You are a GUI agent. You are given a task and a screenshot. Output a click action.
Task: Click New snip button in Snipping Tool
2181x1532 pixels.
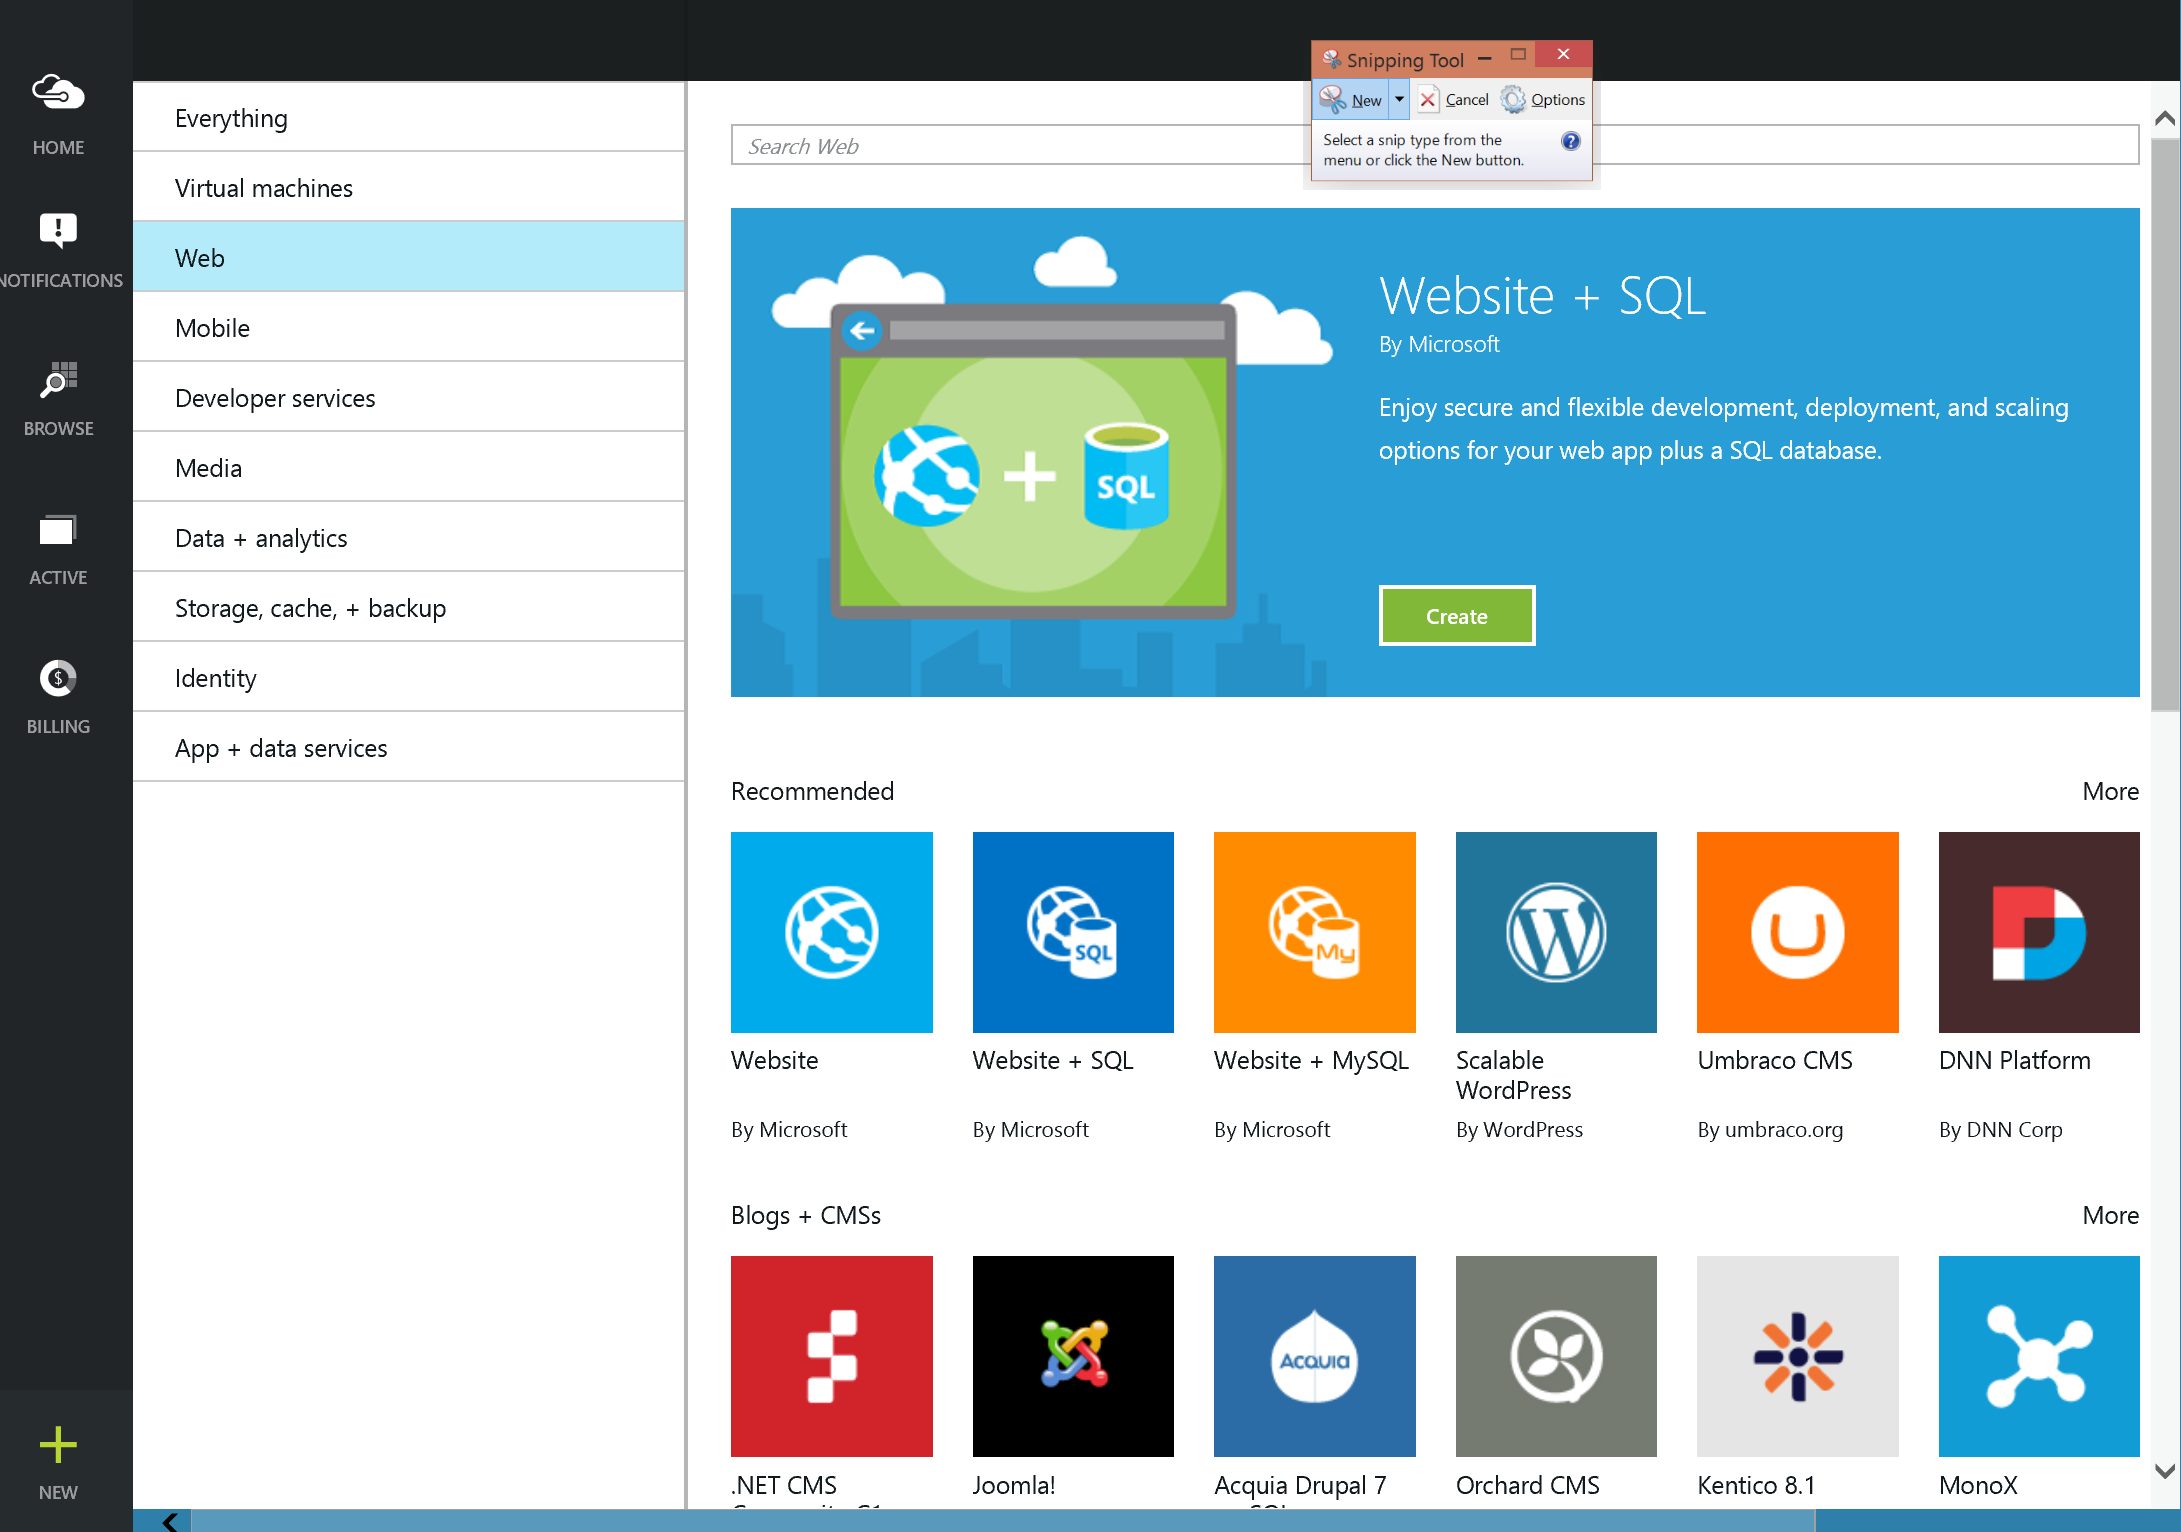coord(1350,99)
